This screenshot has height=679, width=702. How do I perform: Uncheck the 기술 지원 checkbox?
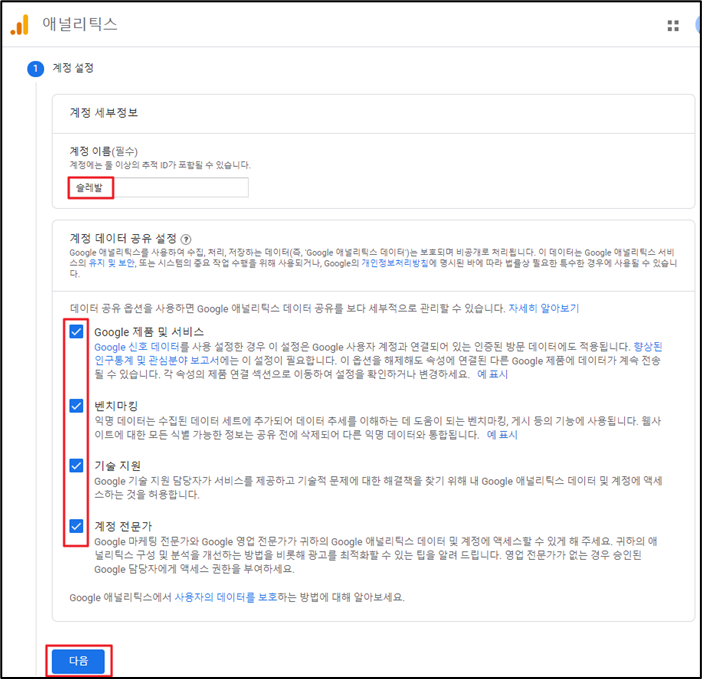(x=77, y=465)
